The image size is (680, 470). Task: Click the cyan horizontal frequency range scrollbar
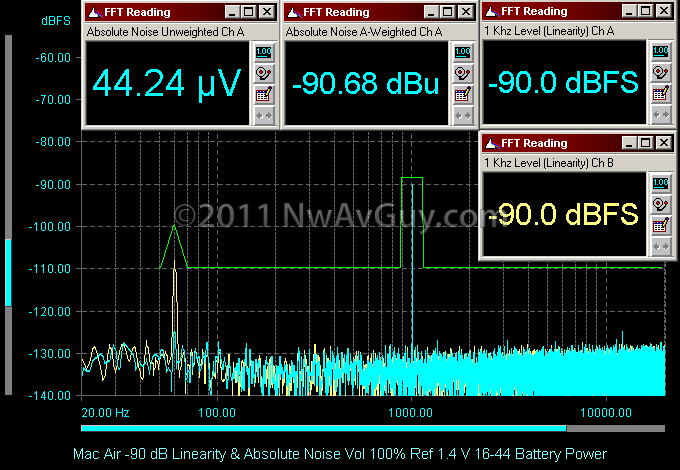(324, 428)
